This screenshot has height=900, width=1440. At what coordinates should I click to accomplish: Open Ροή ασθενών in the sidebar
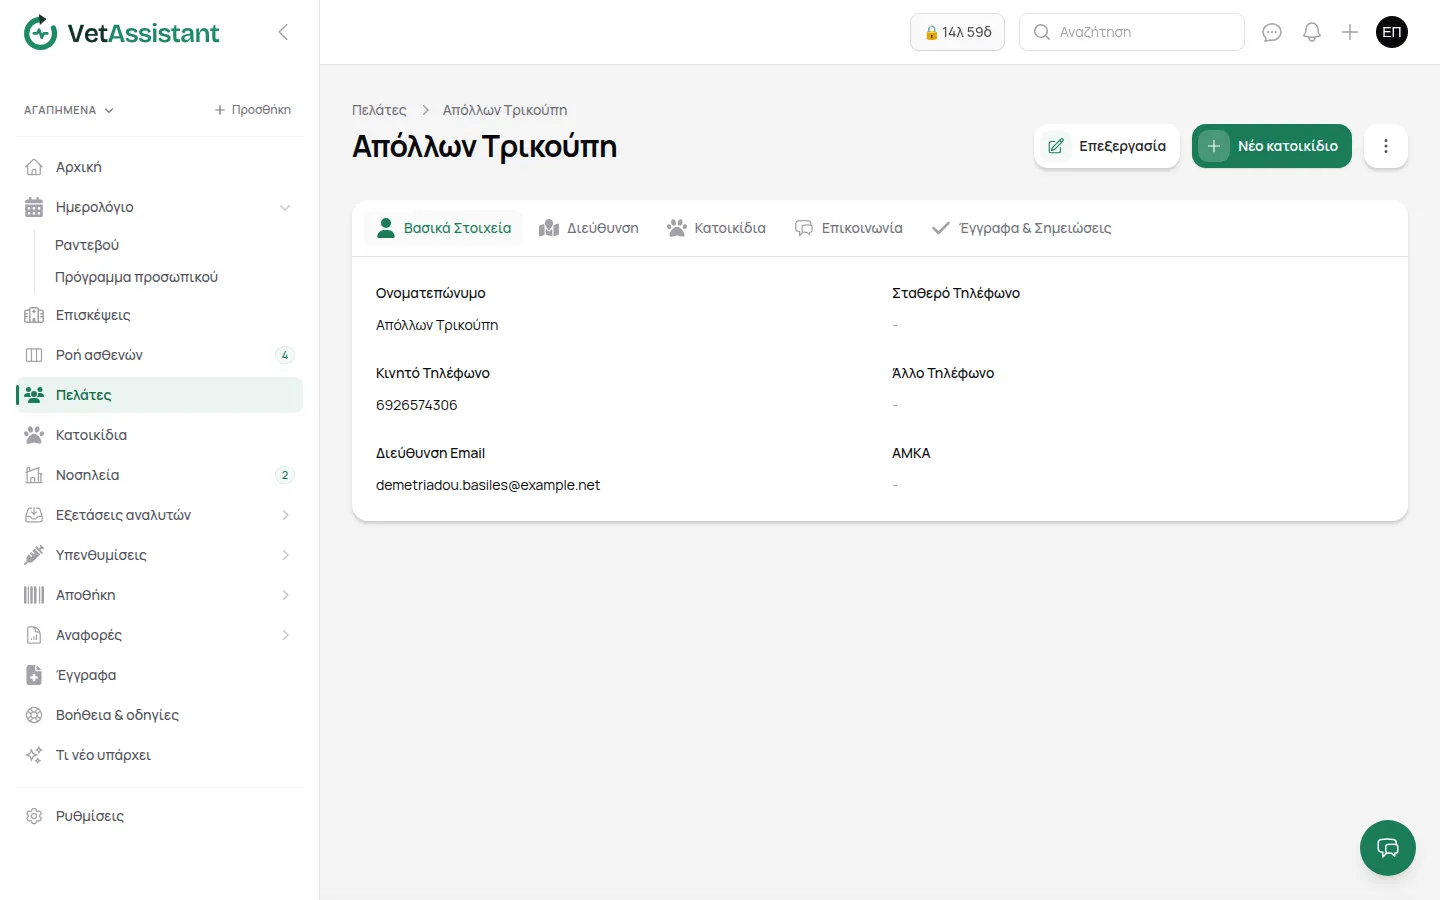[x=160, y=355]
